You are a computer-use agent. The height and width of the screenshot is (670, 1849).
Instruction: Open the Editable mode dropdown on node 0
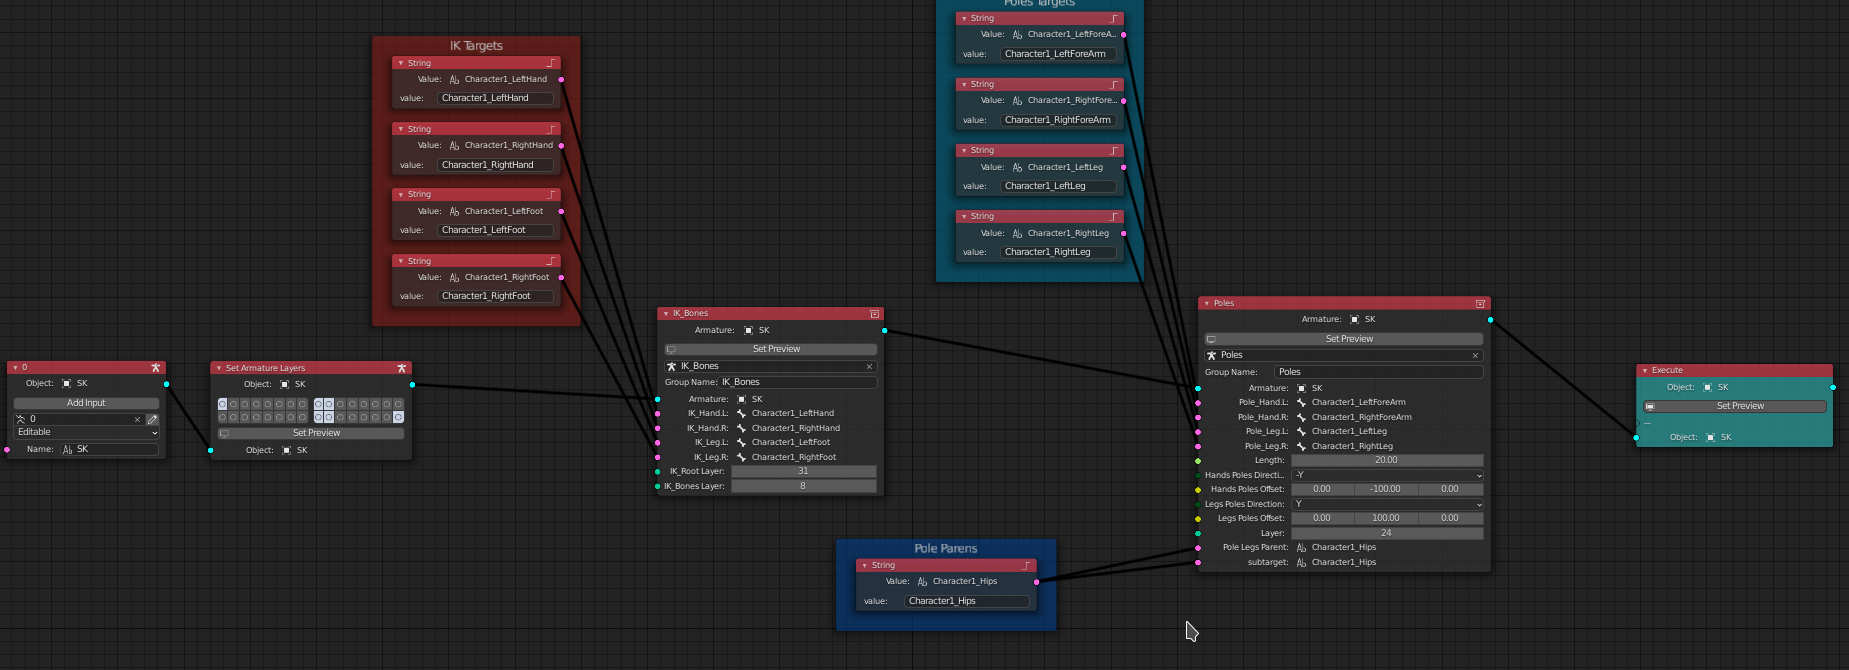(86, 432)
